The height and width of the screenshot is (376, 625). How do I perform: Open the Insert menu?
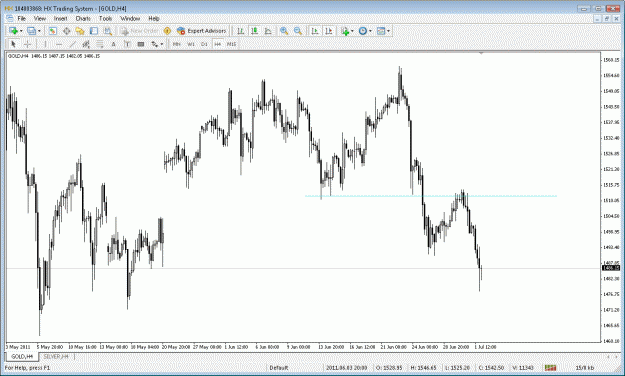tap(61, 18)
